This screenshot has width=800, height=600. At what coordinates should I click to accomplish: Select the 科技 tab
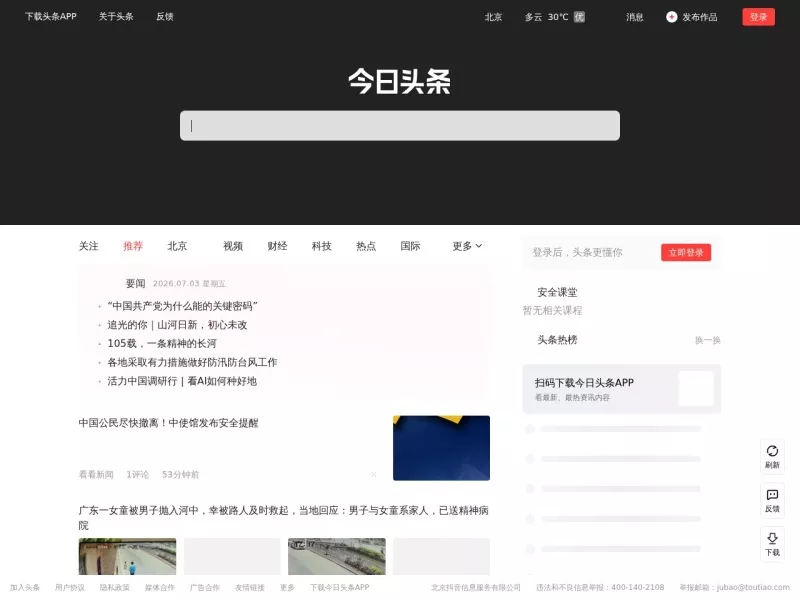point(321,246)
